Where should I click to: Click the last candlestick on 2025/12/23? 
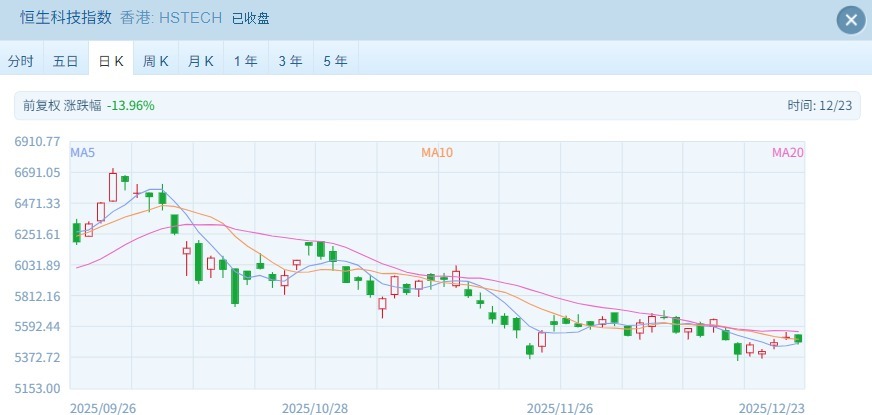coord(798,338)
